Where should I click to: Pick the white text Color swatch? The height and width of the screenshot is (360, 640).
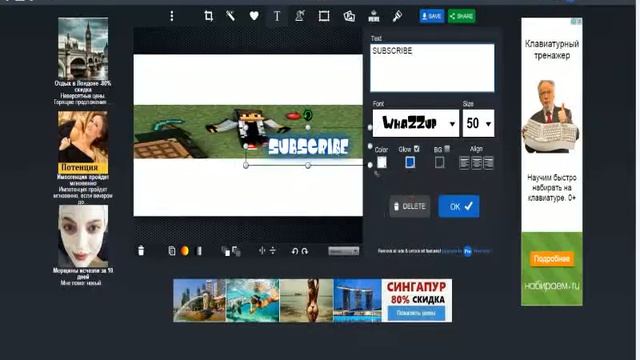(382, 162)
